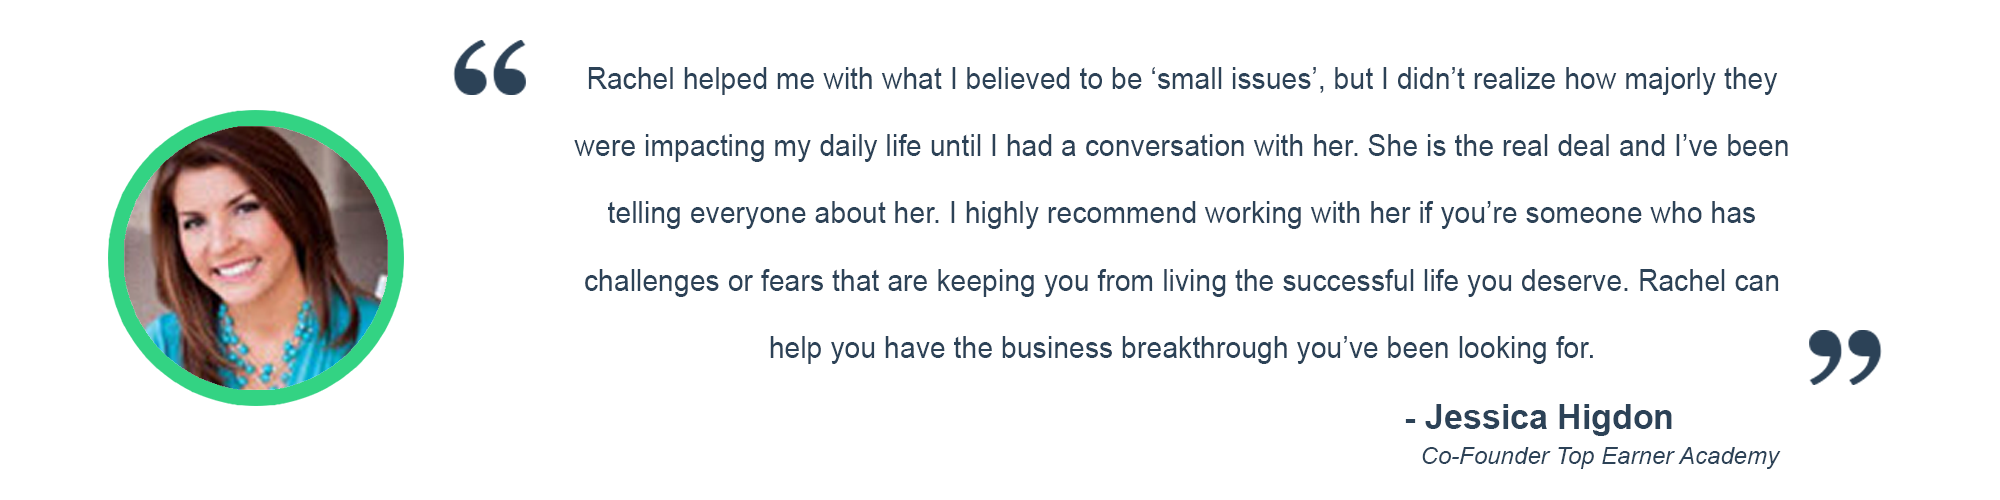Click Jessica Higdon's circular profile photo
Image resolution: width=2000 pixels, height=500 pixels.
pyautogui.click(x=256, y=258)
